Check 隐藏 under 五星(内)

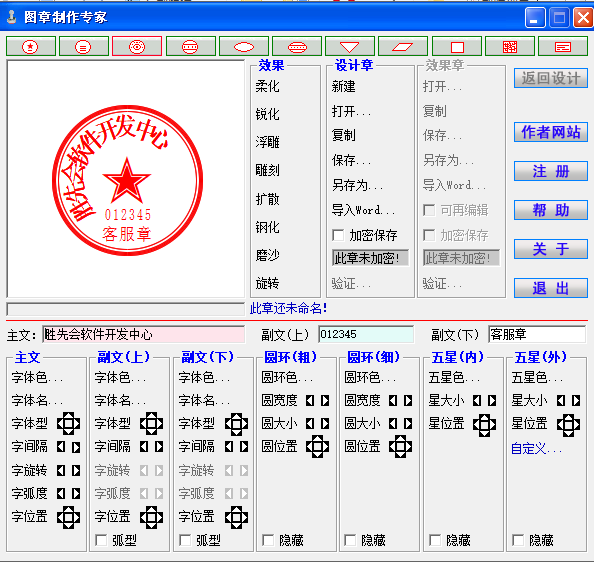click(435, 540)
